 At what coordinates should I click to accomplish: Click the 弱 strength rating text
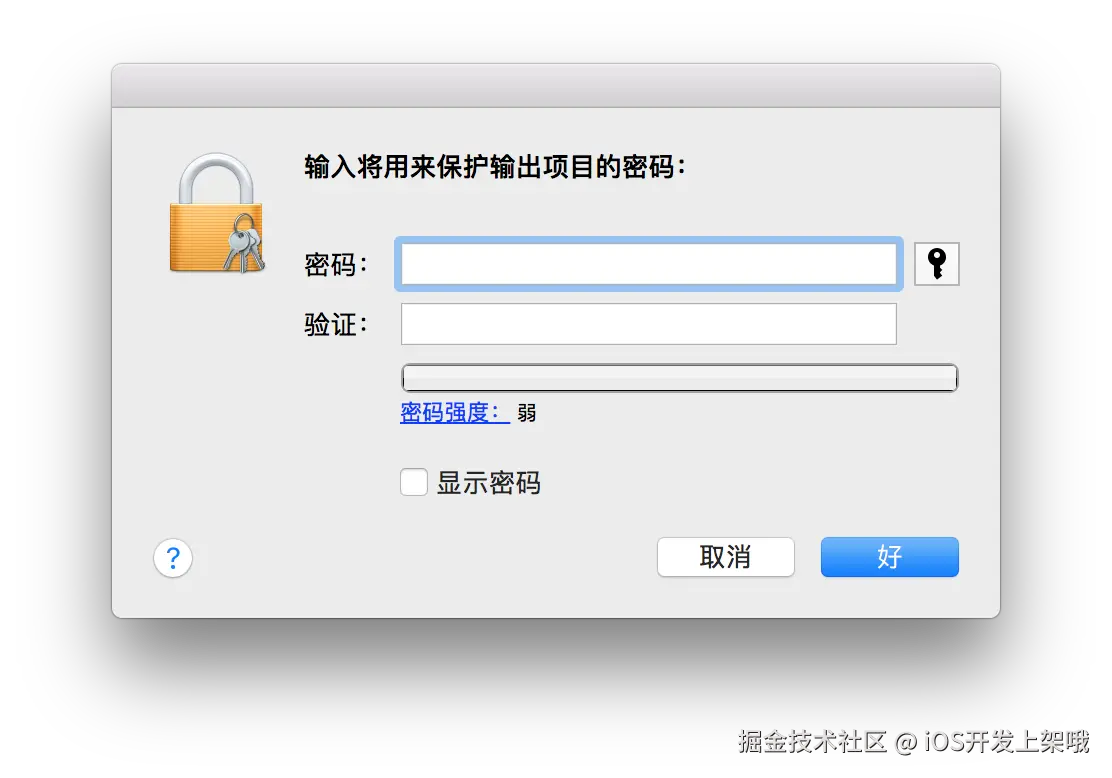[x=526, y=413]
